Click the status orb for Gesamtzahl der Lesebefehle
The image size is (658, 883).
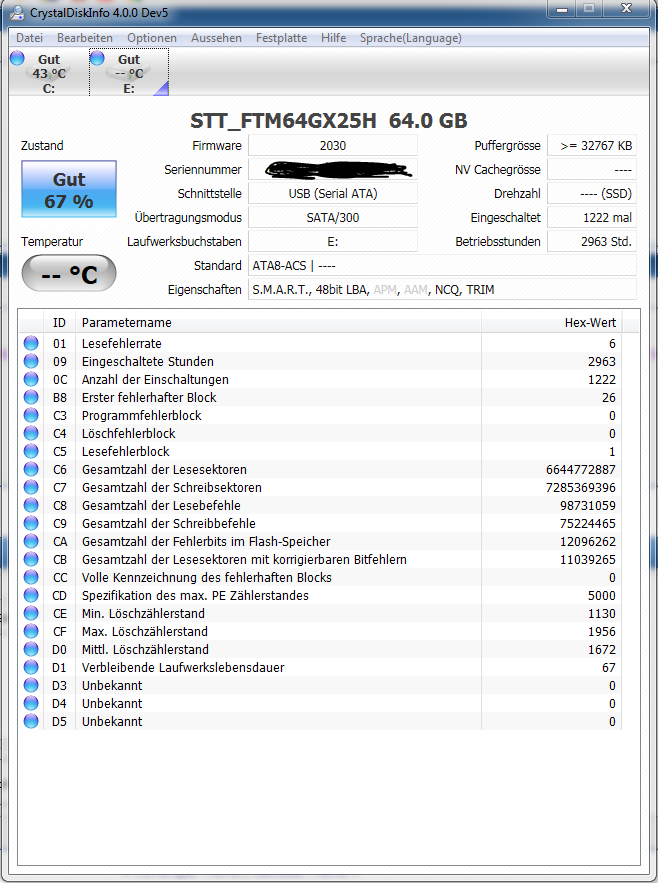pos(31,505)
